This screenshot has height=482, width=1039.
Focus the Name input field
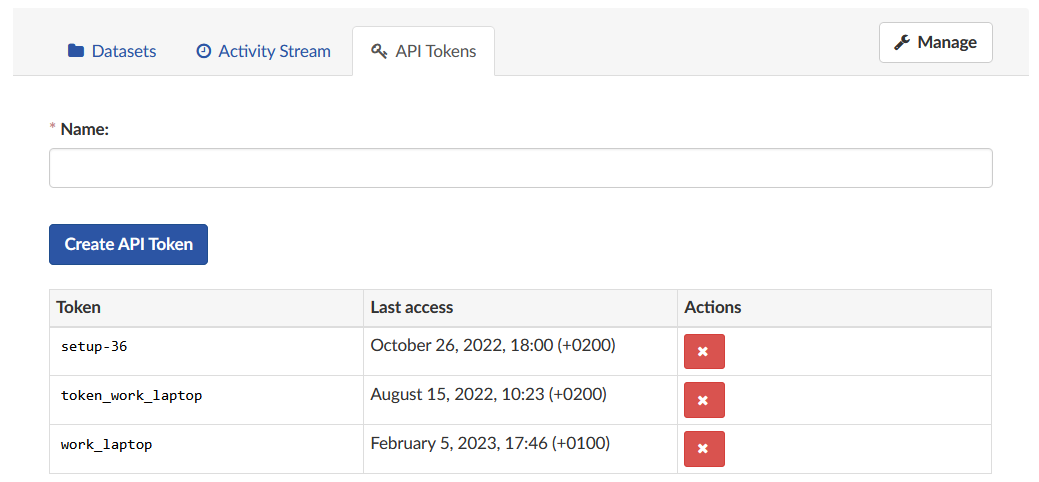pos(521,168)
